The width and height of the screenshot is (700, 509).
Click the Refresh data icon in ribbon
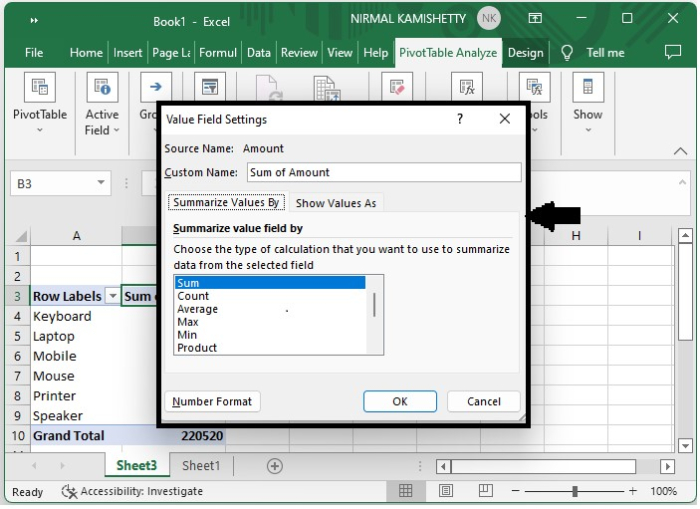(x=269, y=88)
